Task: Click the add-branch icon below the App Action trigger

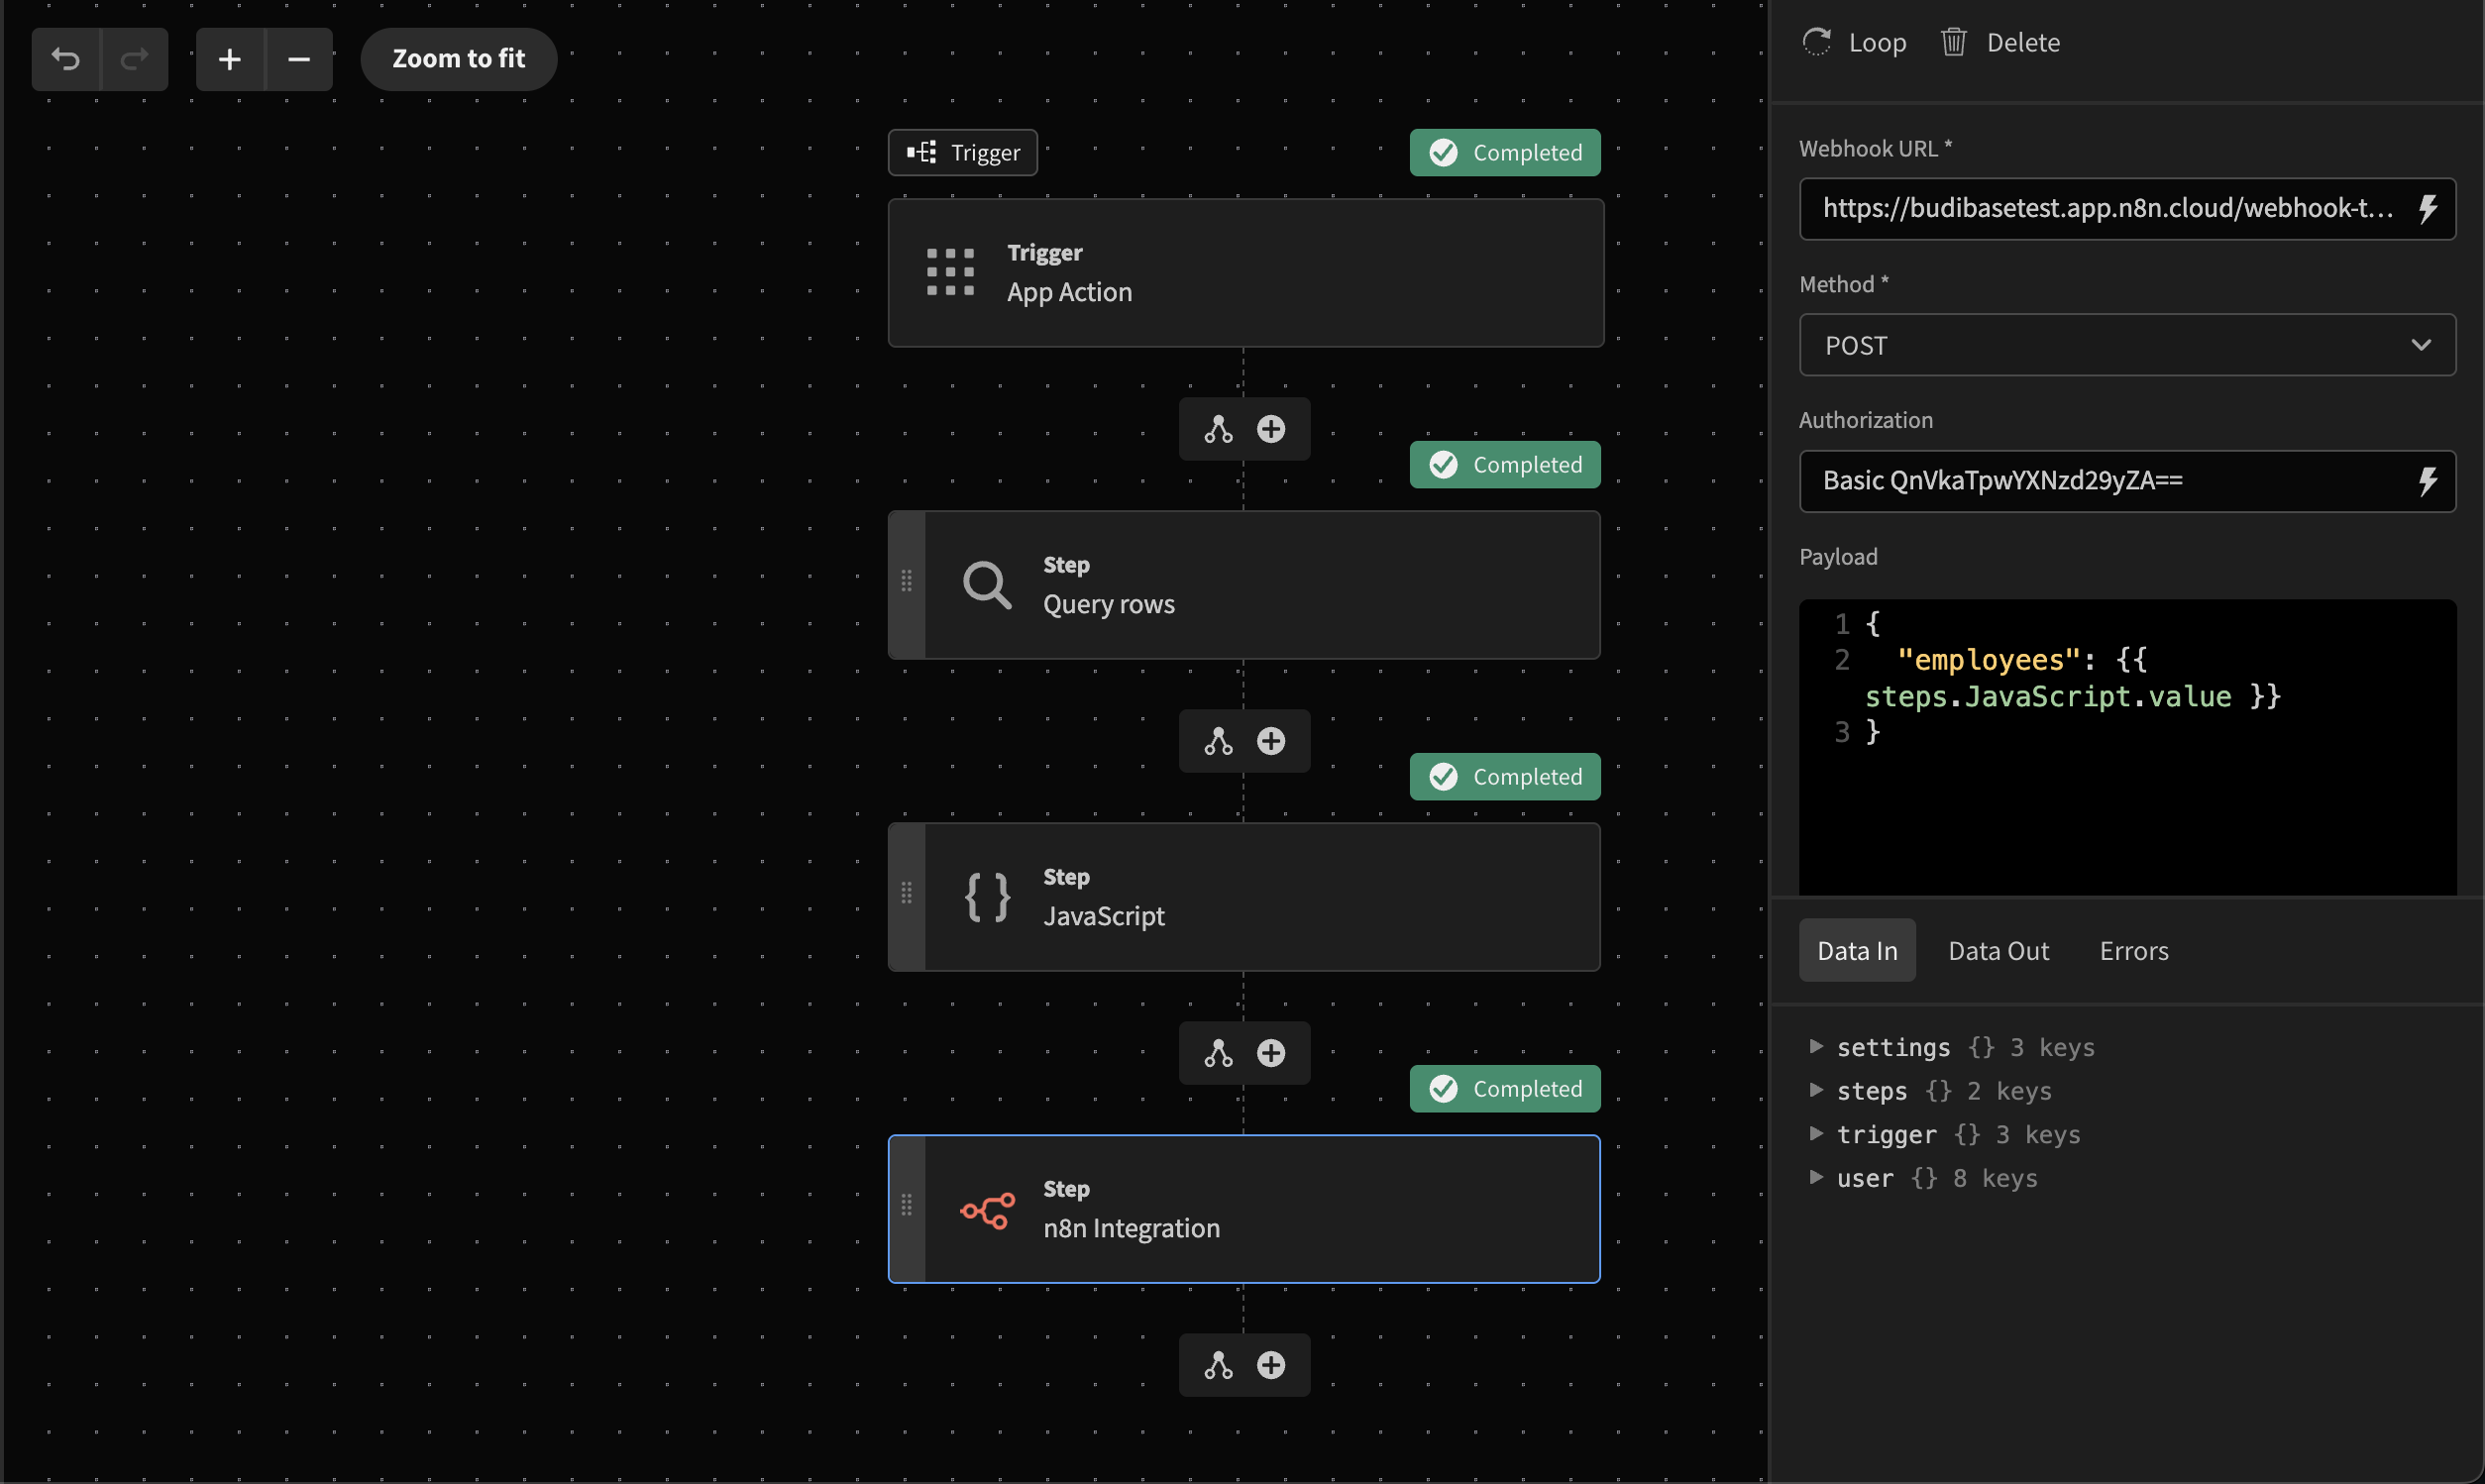Action: click(1218, 429)
